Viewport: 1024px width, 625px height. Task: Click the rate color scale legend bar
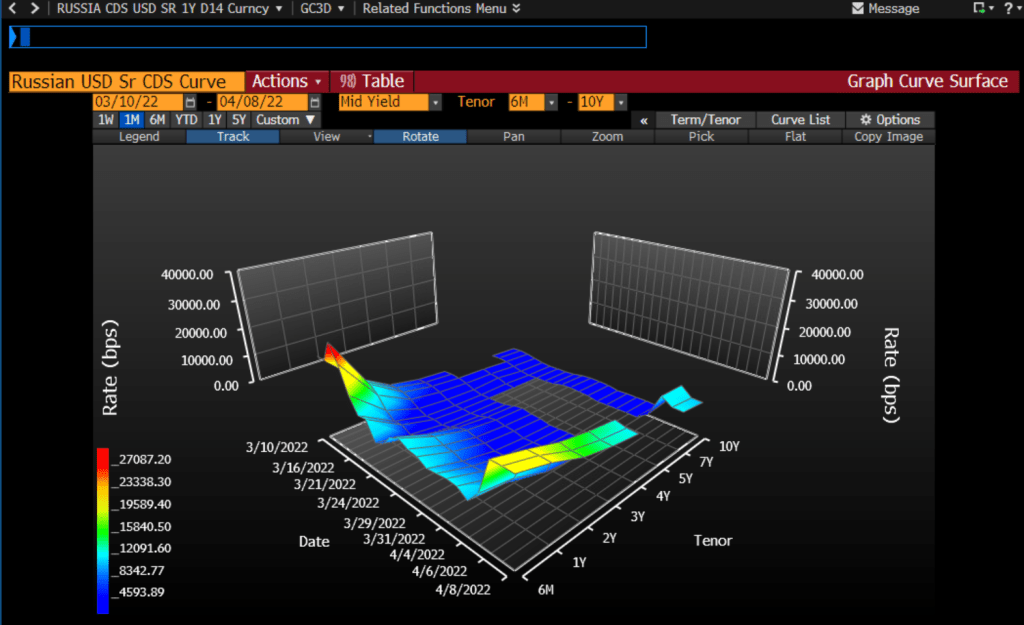click(103, 530)
